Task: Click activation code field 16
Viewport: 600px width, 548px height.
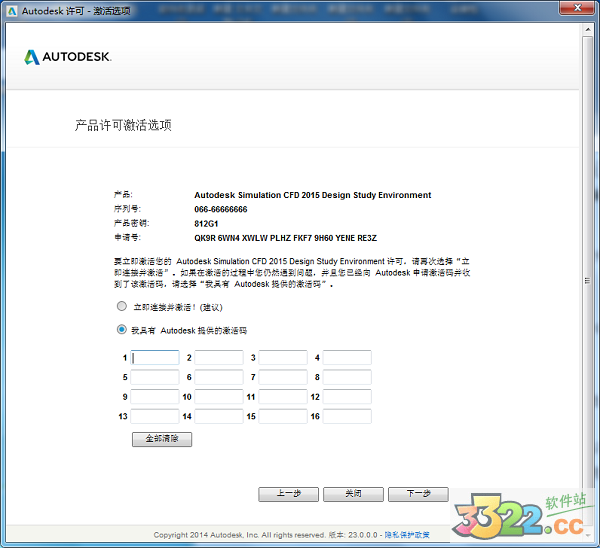Action: click(x=347, y=416)
